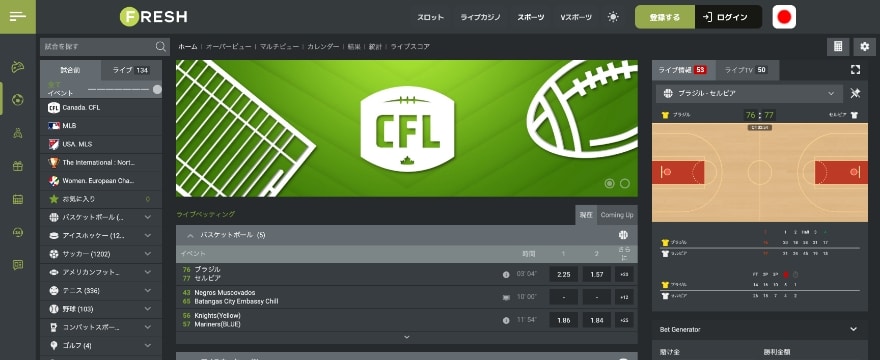Image resolution: width=880 pixels, height=360 pixels.
Task: Select second banner carousel dot
Action: (x=625, y=184)
